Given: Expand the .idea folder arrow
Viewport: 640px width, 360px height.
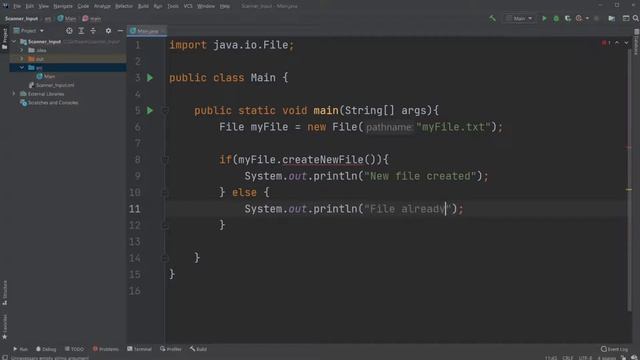Looking at the screenshot, I should coord(22,50).
